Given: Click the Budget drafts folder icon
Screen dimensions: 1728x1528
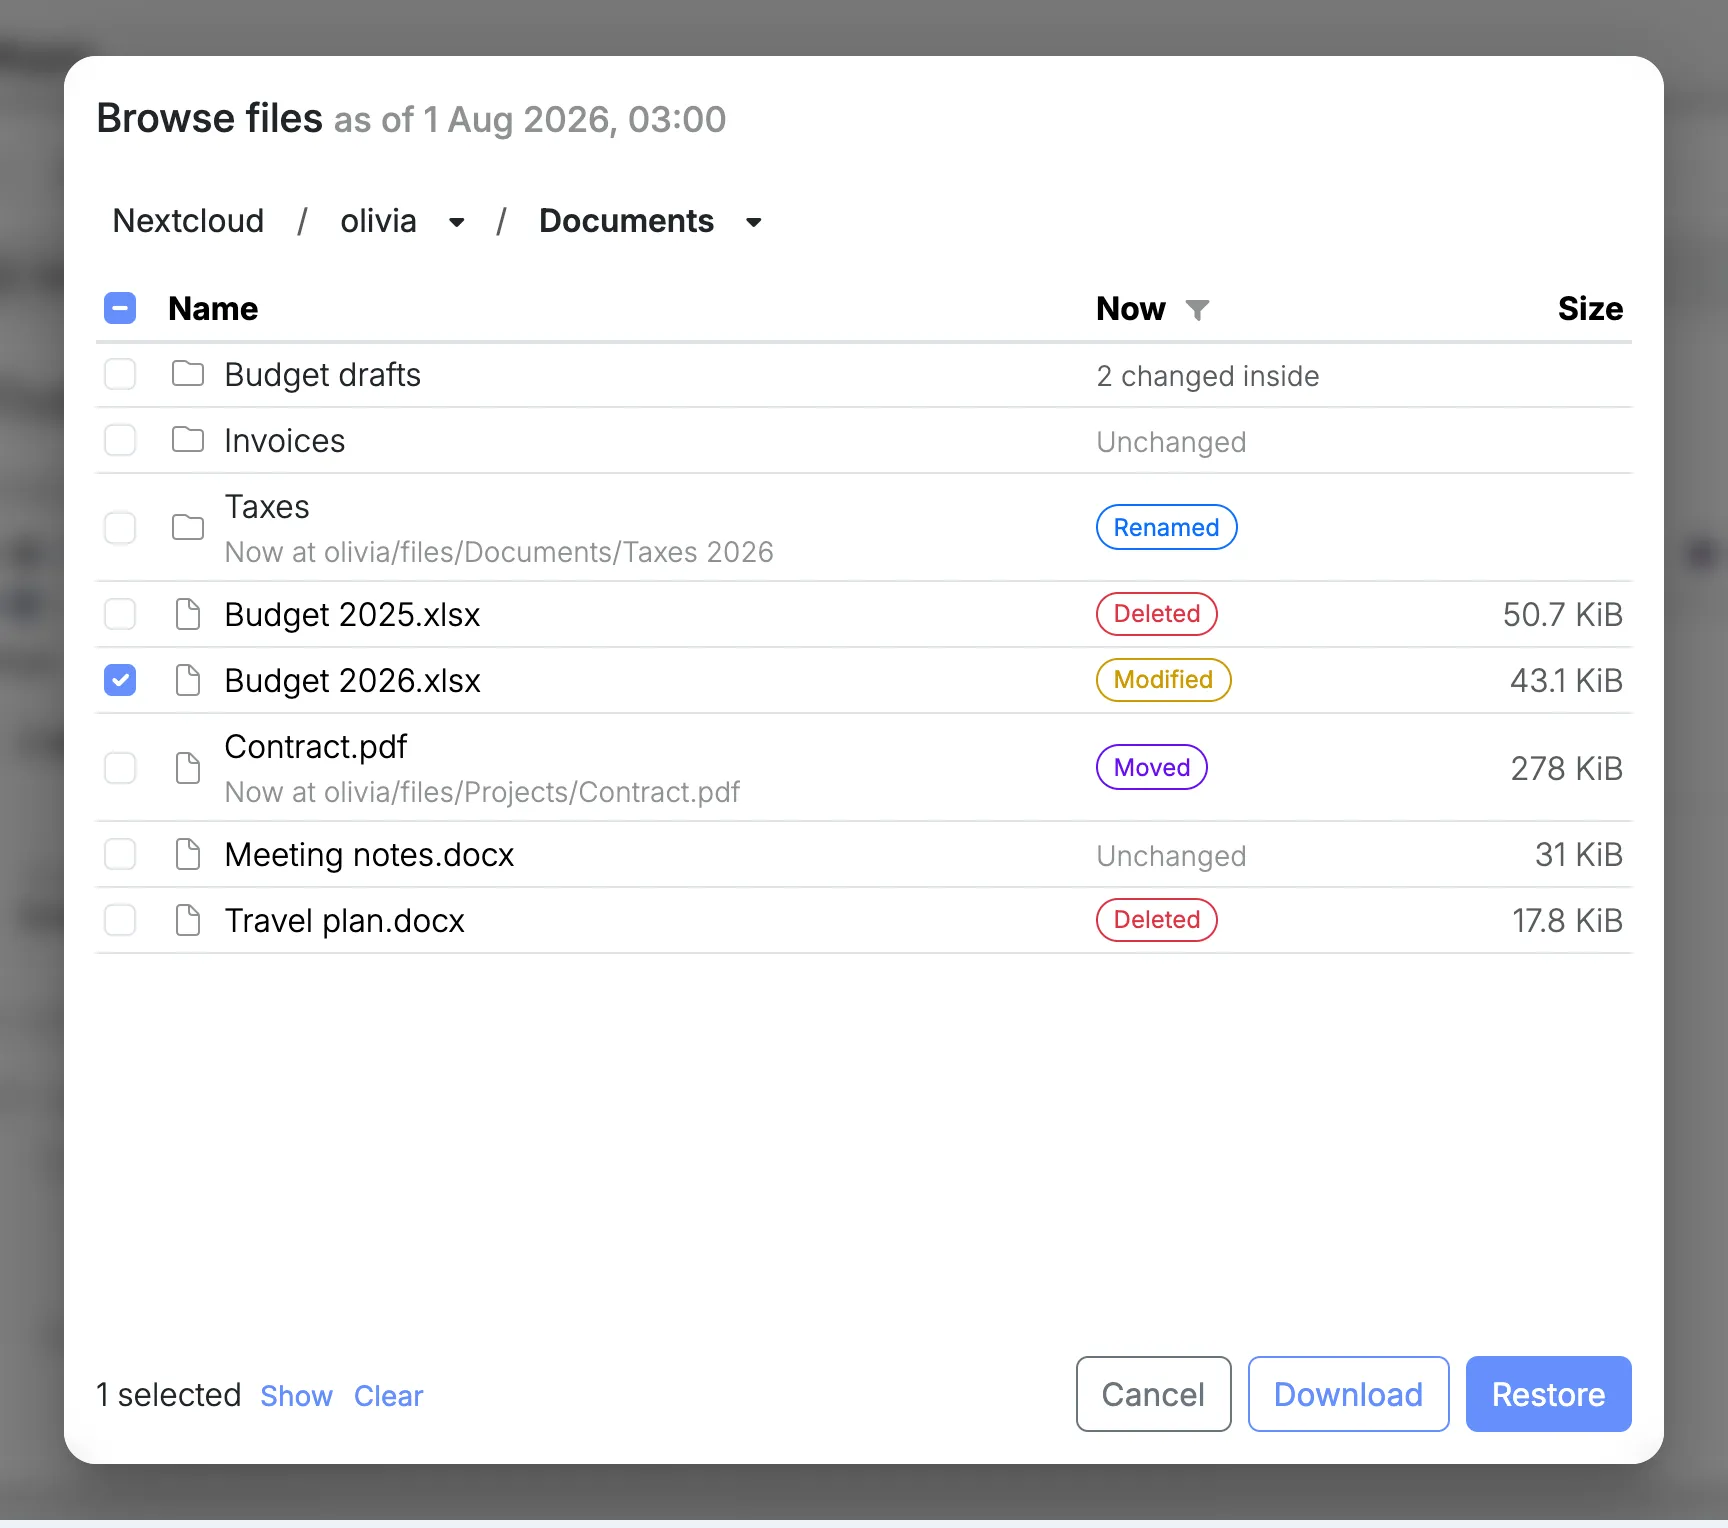Looking at the screenshot, I should coord(188,374).
